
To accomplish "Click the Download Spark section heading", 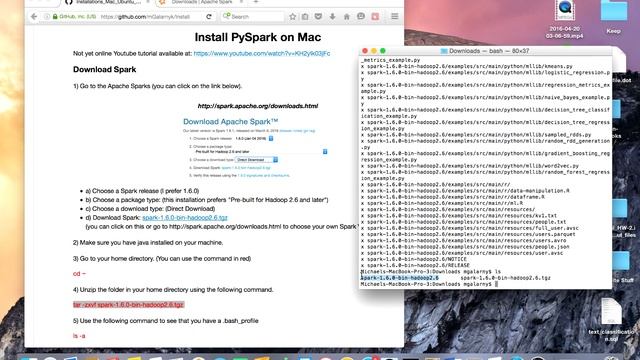I will click(104, 69).
